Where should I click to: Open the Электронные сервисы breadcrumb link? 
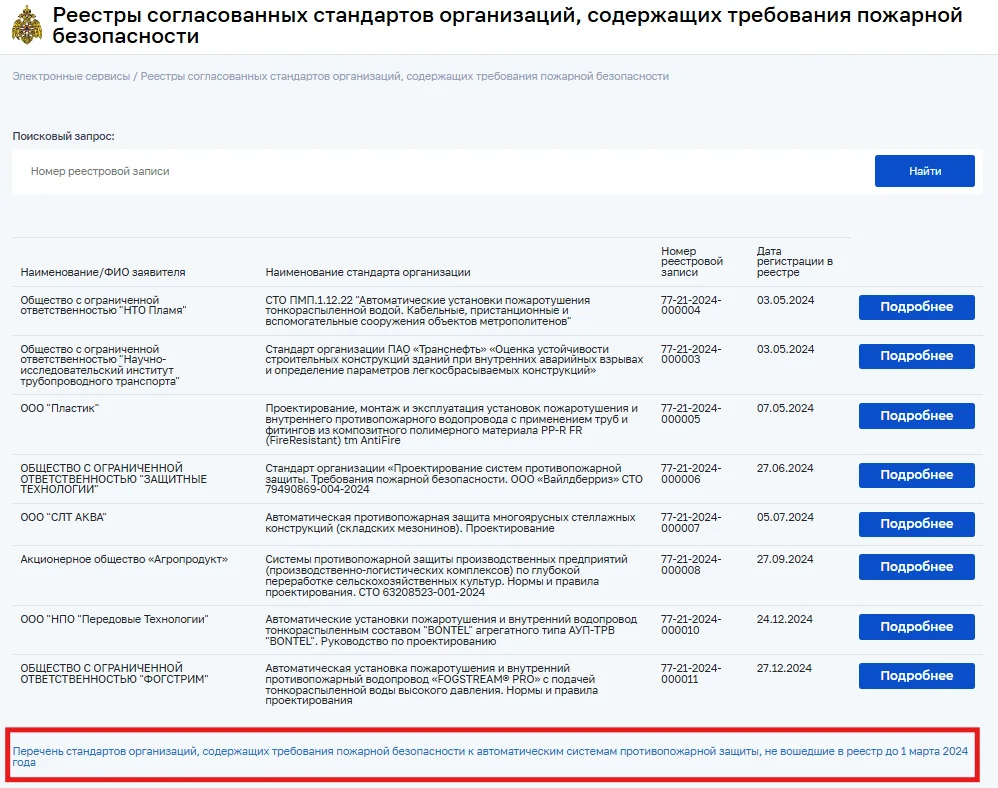[x=71, y=76]
